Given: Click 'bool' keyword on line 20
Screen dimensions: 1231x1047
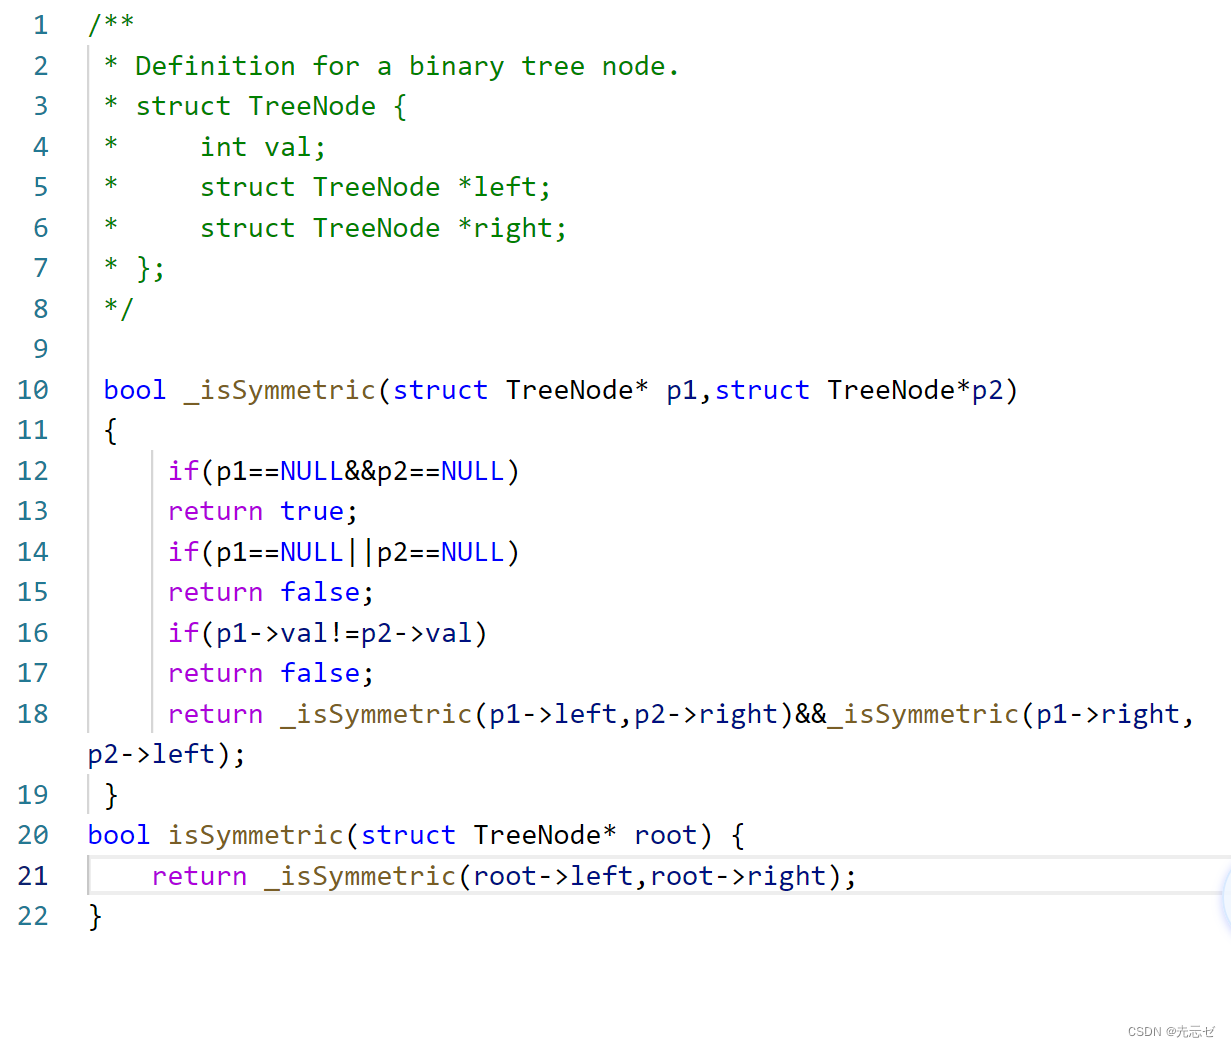Looking at the screenshot, I should coord(119,835).
